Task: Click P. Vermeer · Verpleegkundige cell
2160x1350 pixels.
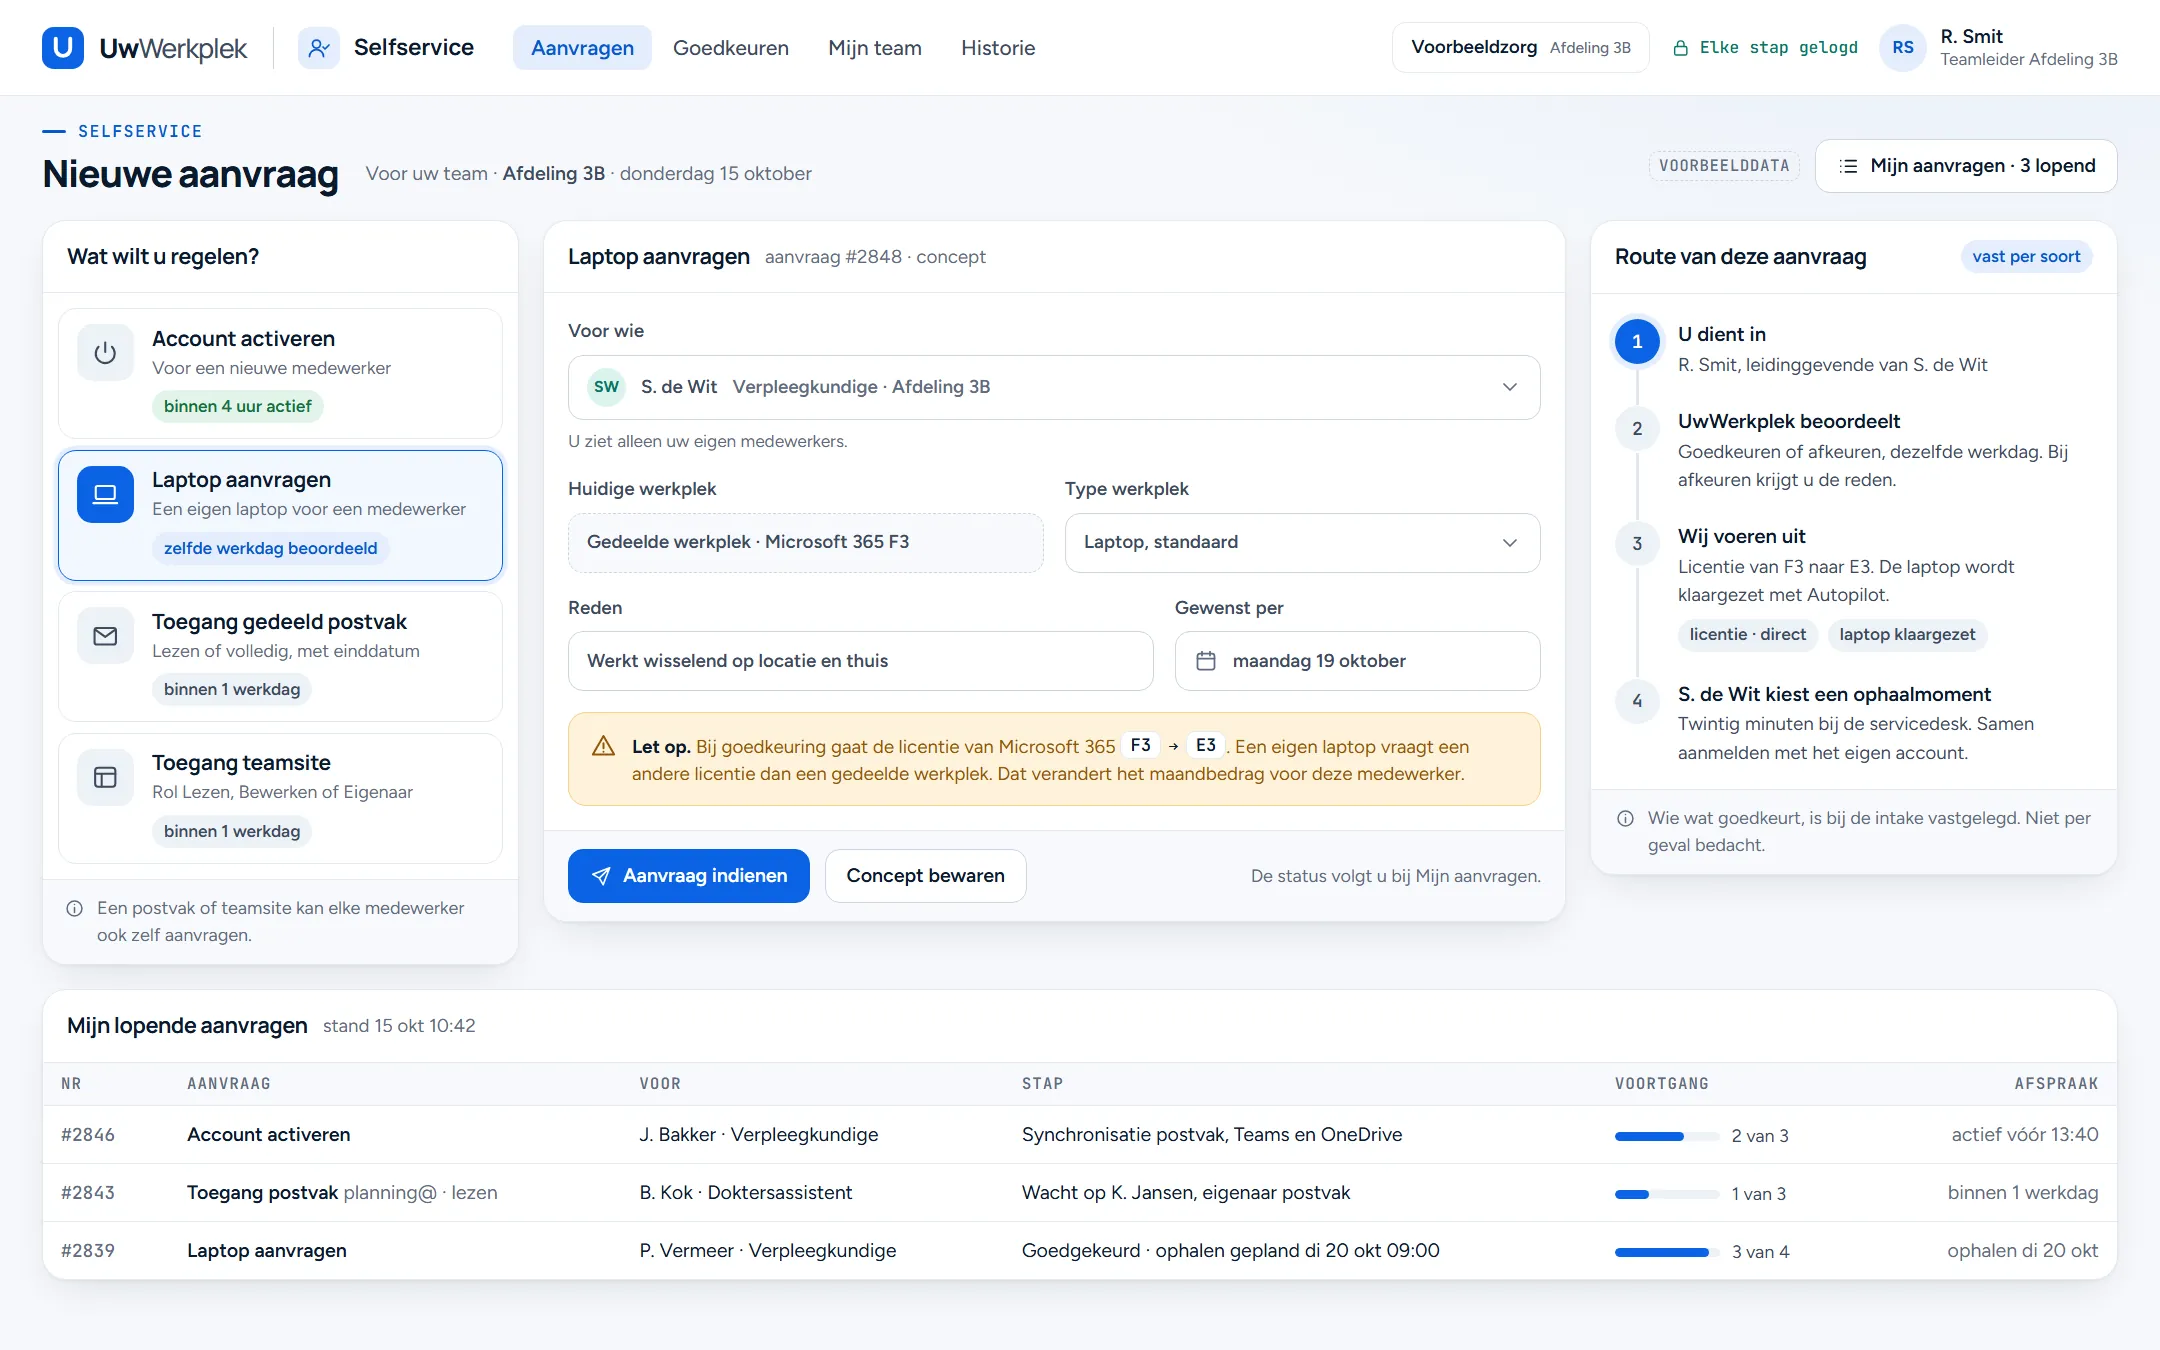Action: (x=768, y=1251)
